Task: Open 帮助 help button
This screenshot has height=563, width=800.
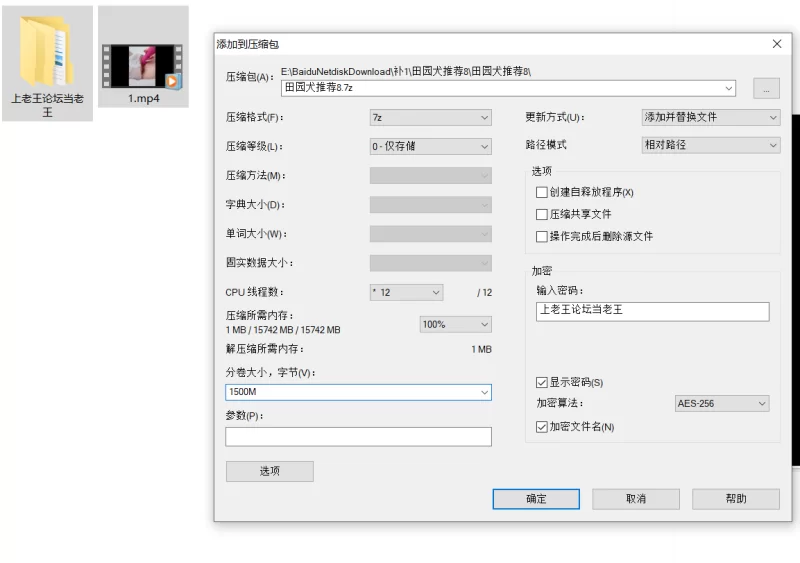Action: tap(736, 499)
